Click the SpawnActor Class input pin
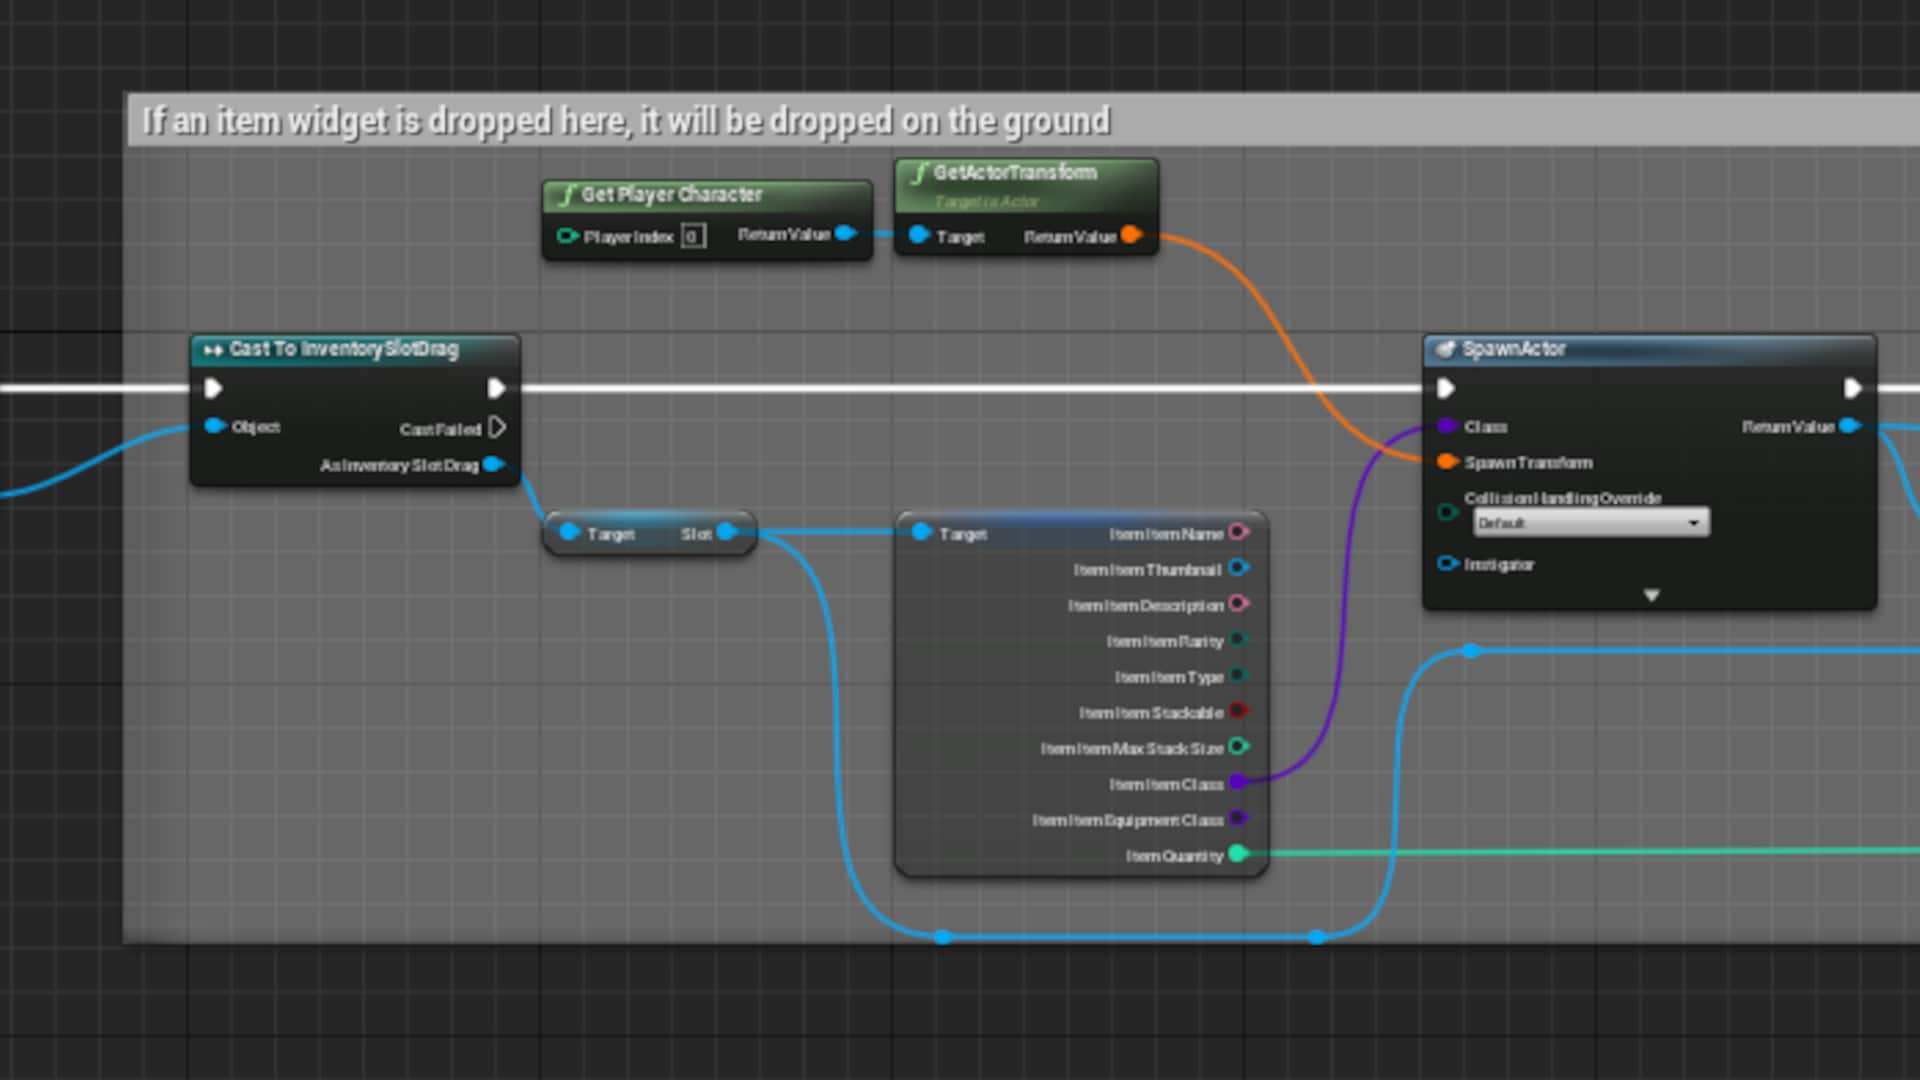Viewport: 1920px width, 1080px height. pyautogui.click(x=1446, y=426)
